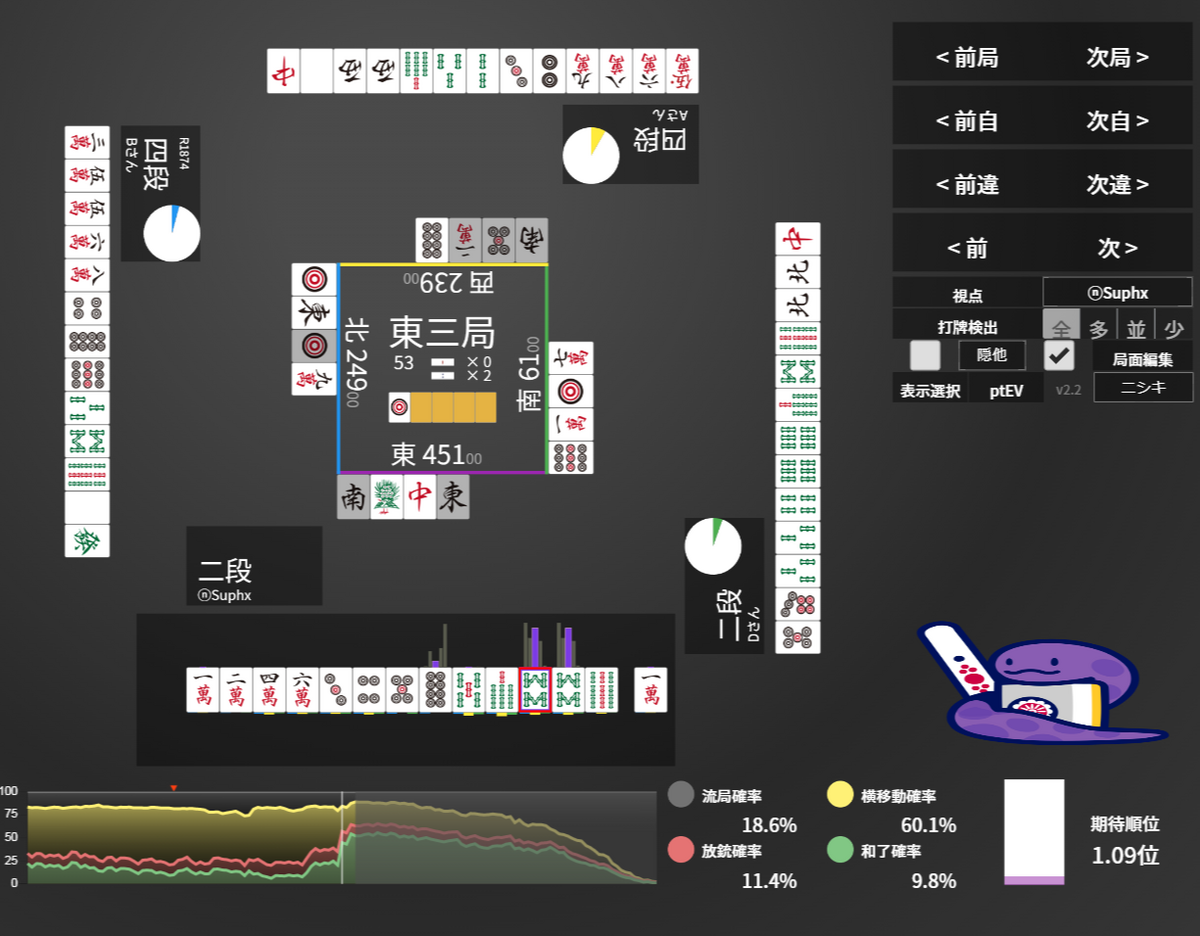
Task: Click the red 中 tile in bottom discards
Action: tap(420, 497)
